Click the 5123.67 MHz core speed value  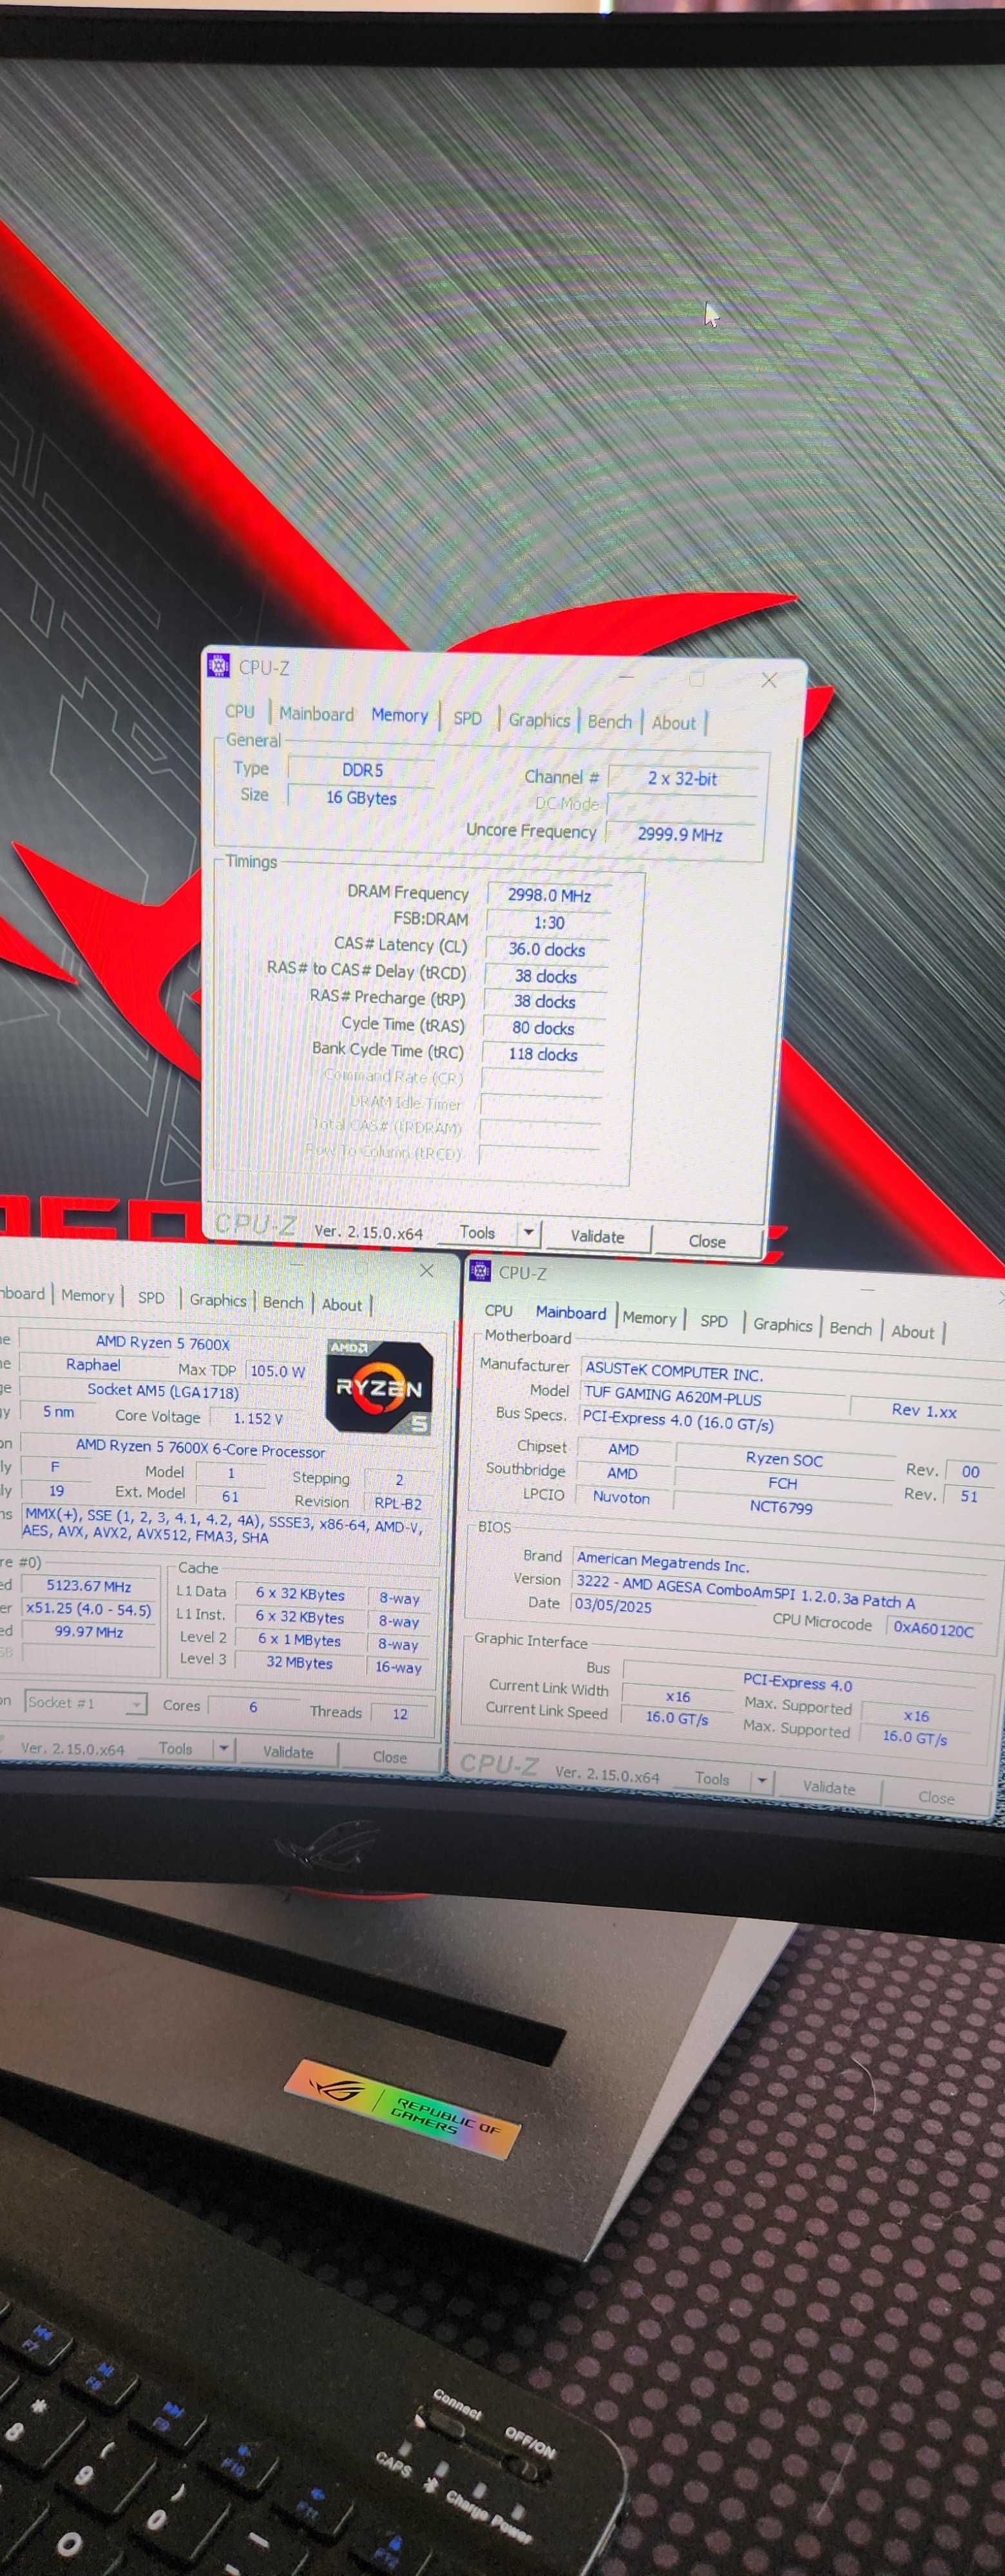pos(89,1585)
